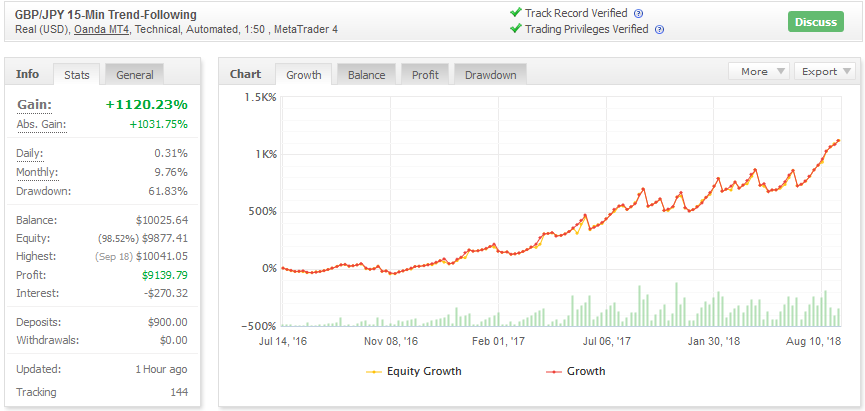Click the $9877.41 equity value
This screenshot has height=411, width=865.
point(165,239)
